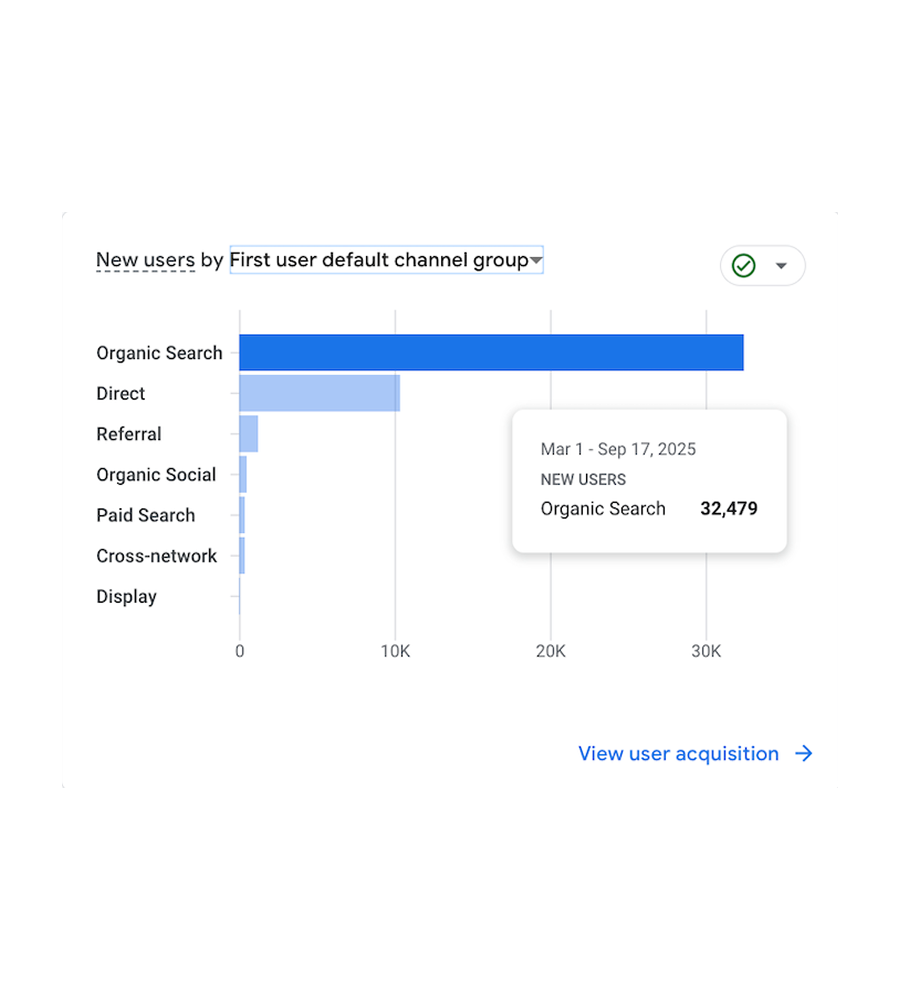Click the arrow icon after View user acquisition
This screenshot has width=900, height=1000.
(x=804, y=753)
